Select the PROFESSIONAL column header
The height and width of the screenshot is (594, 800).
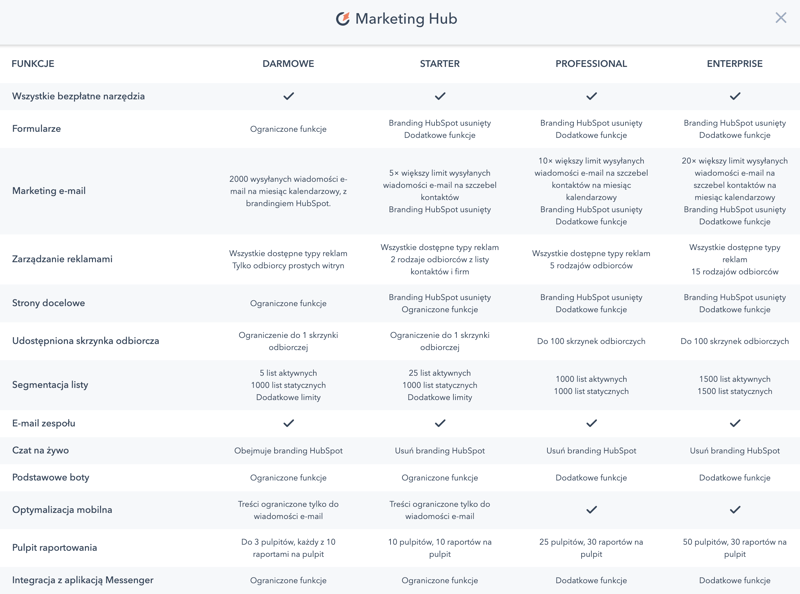click(x=591, y=64)
